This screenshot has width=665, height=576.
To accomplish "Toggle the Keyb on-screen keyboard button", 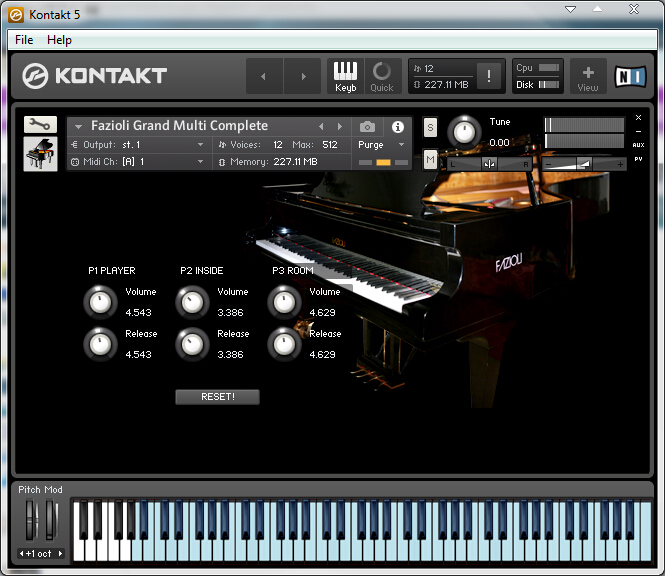I will tap(345, 76).
